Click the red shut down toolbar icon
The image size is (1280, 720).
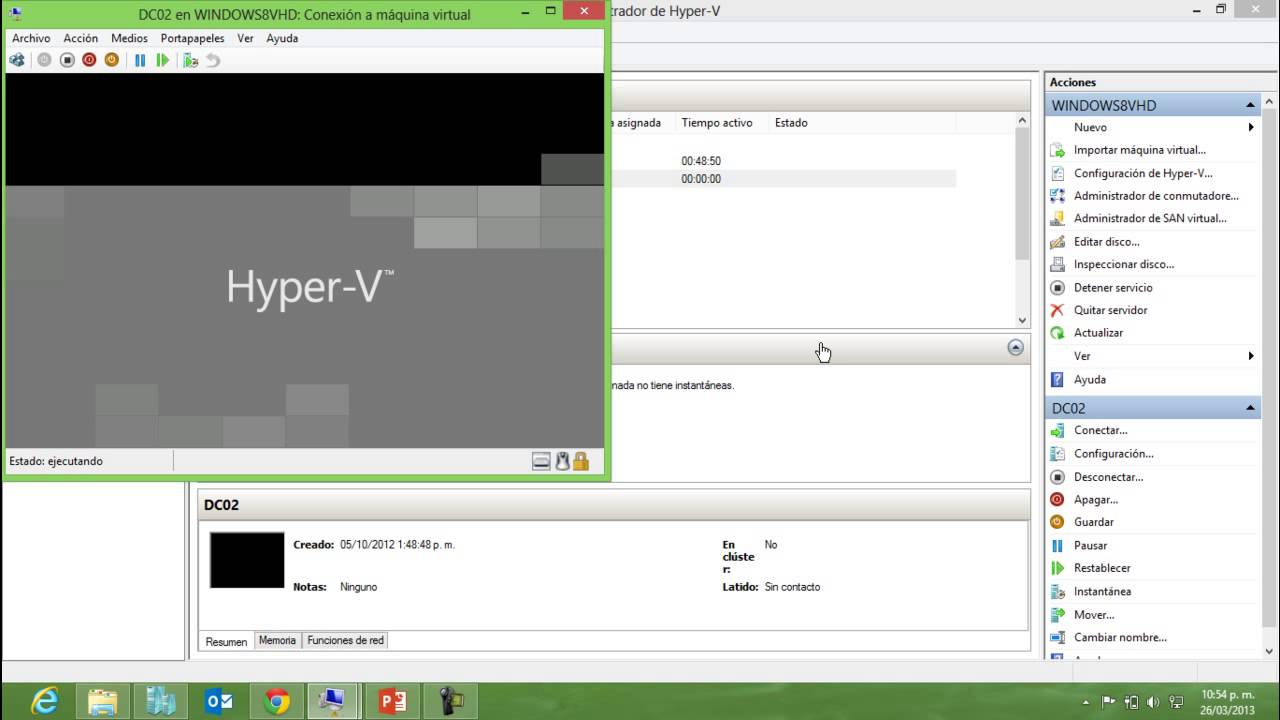89,60
